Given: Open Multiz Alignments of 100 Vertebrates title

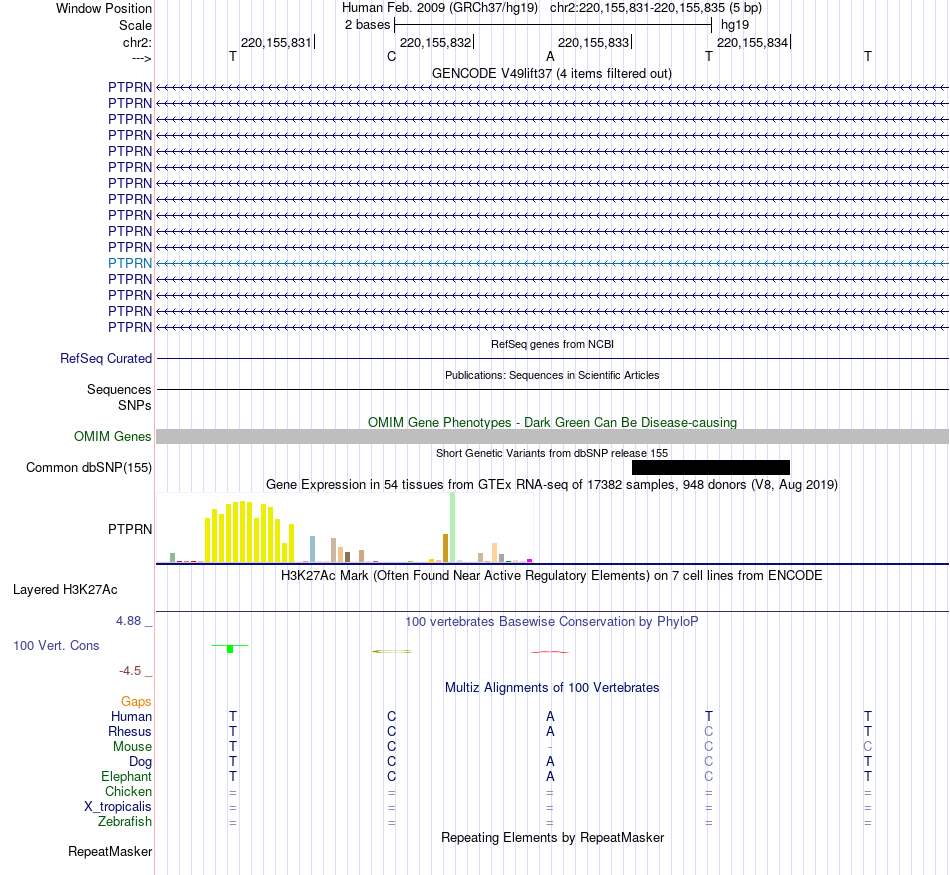Looking at the screenshot, I should (x=552, y=687).
